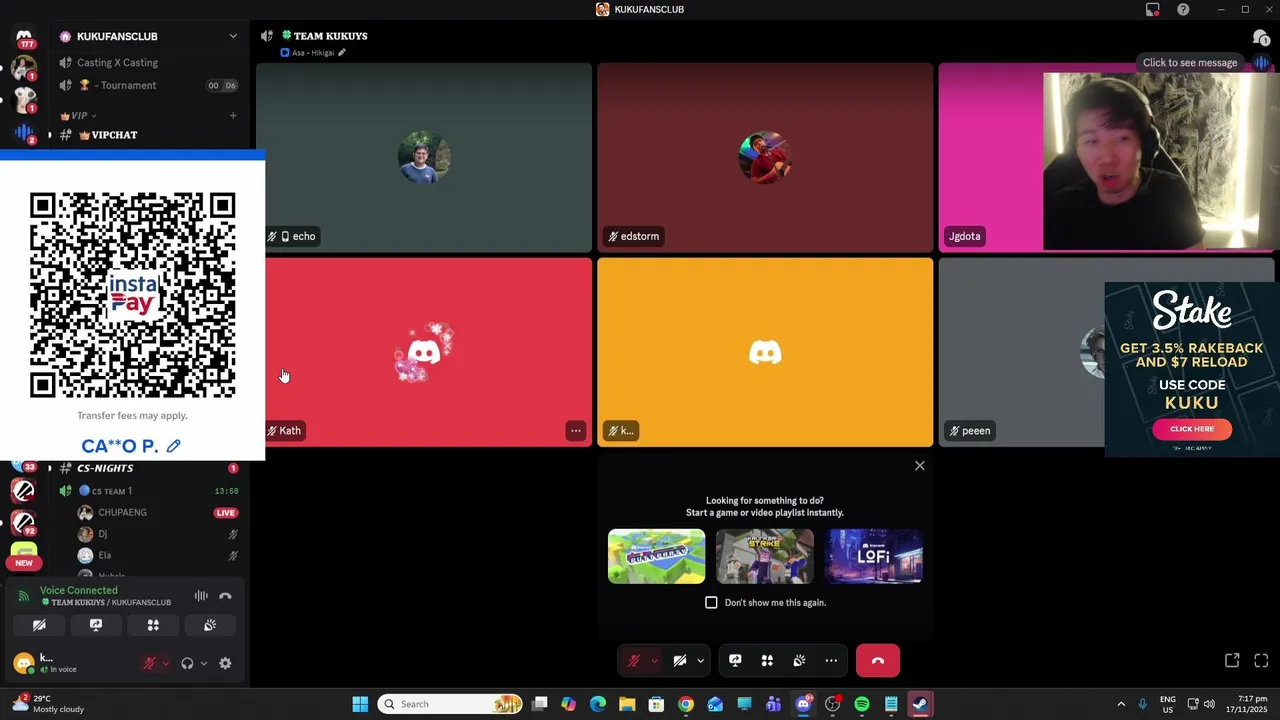
Task: Expand KUKUFANSCLUB server menu
Action: coord(233,36)
